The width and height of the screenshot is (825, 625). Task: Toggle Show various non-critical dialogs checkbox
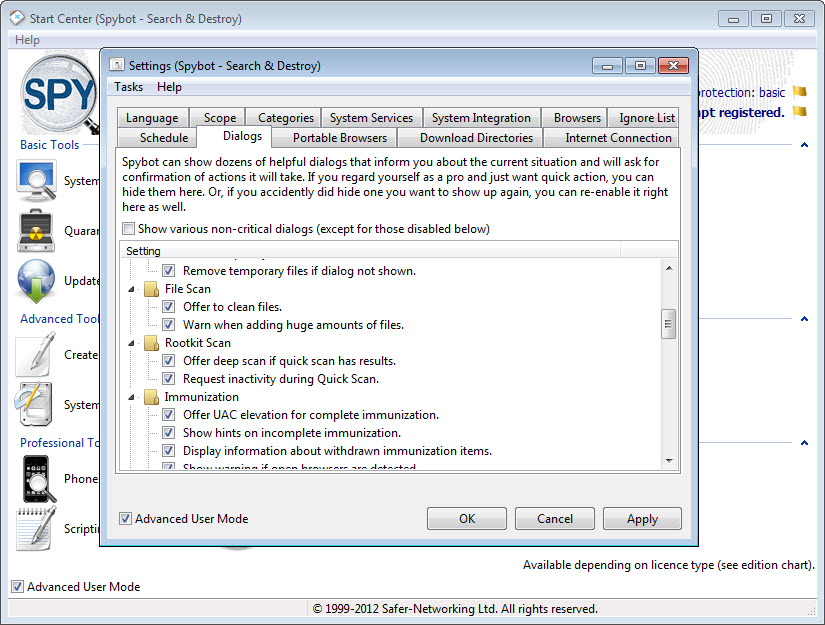[x=128, y=229]
